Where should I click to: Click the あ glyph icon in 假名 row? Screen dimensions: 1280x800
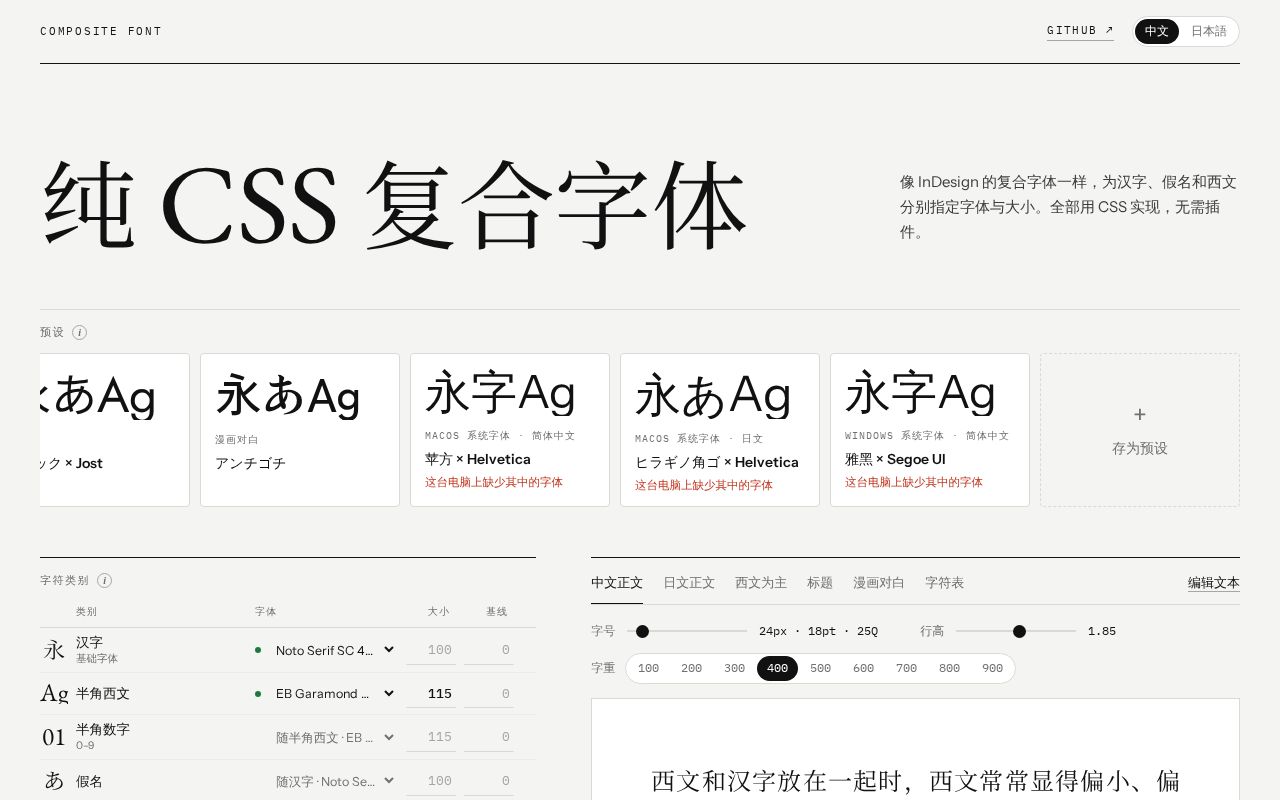54,781
